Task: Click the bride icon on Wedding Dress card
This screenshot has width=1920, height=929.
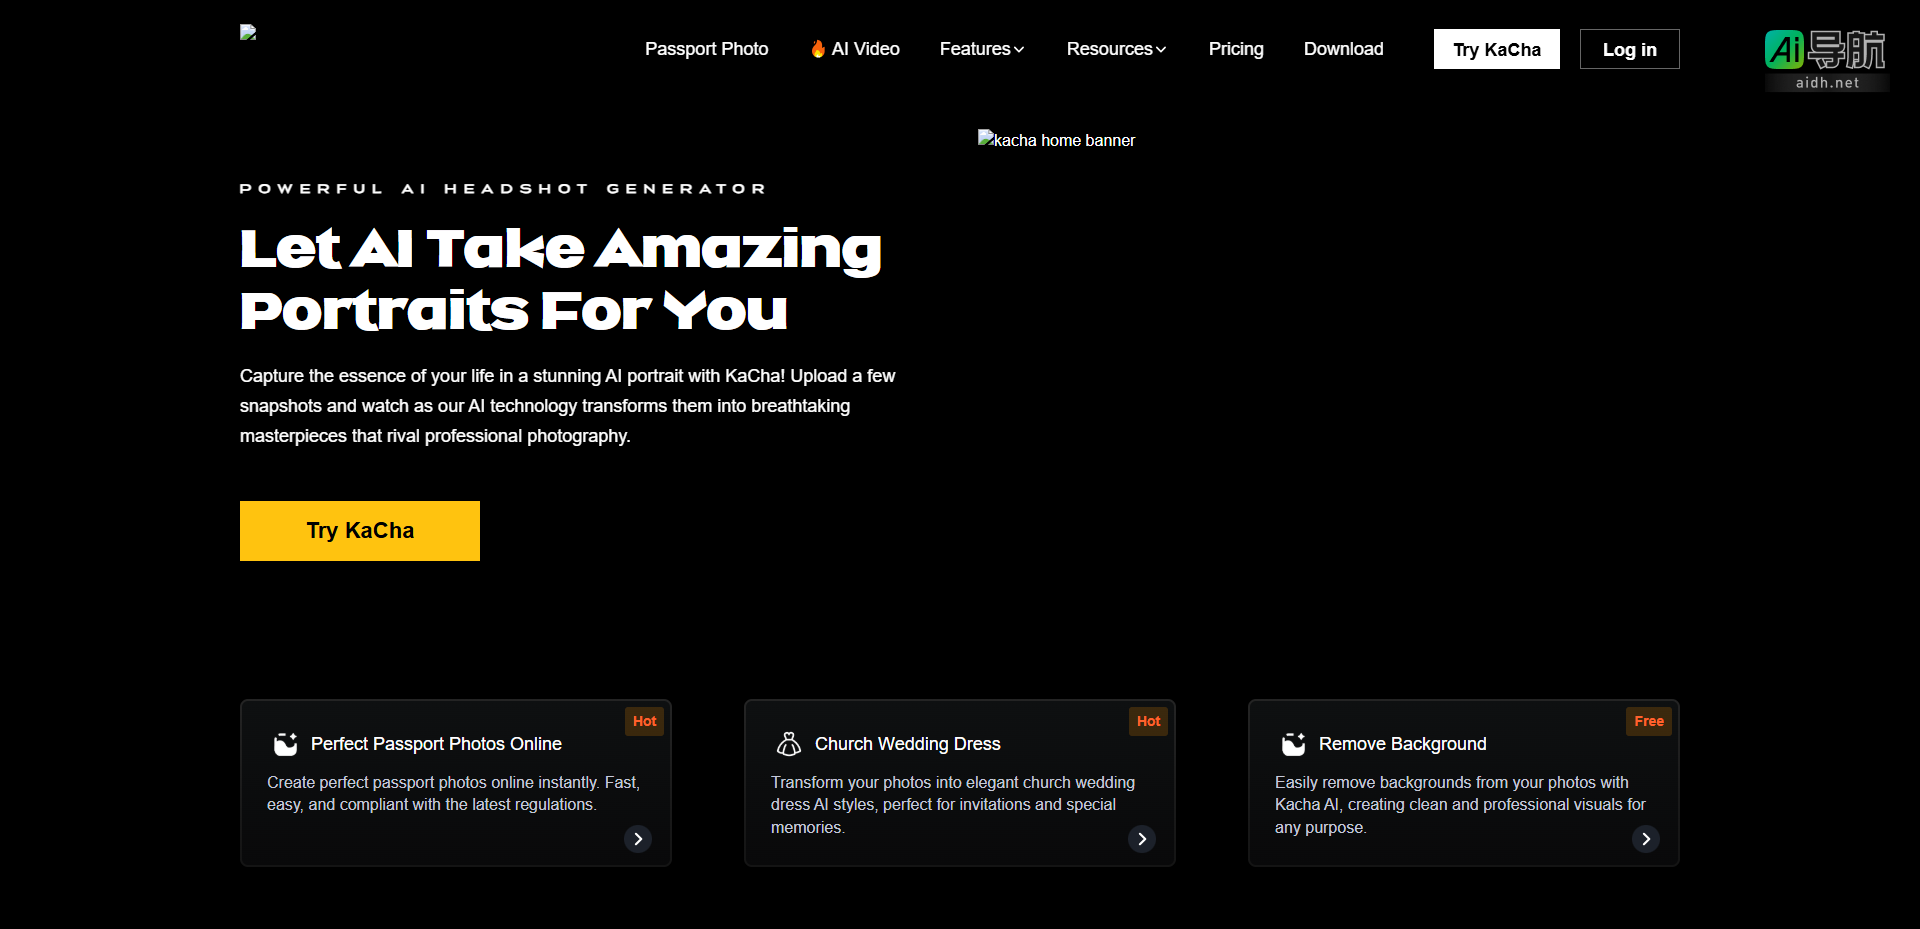Action: 789,744
